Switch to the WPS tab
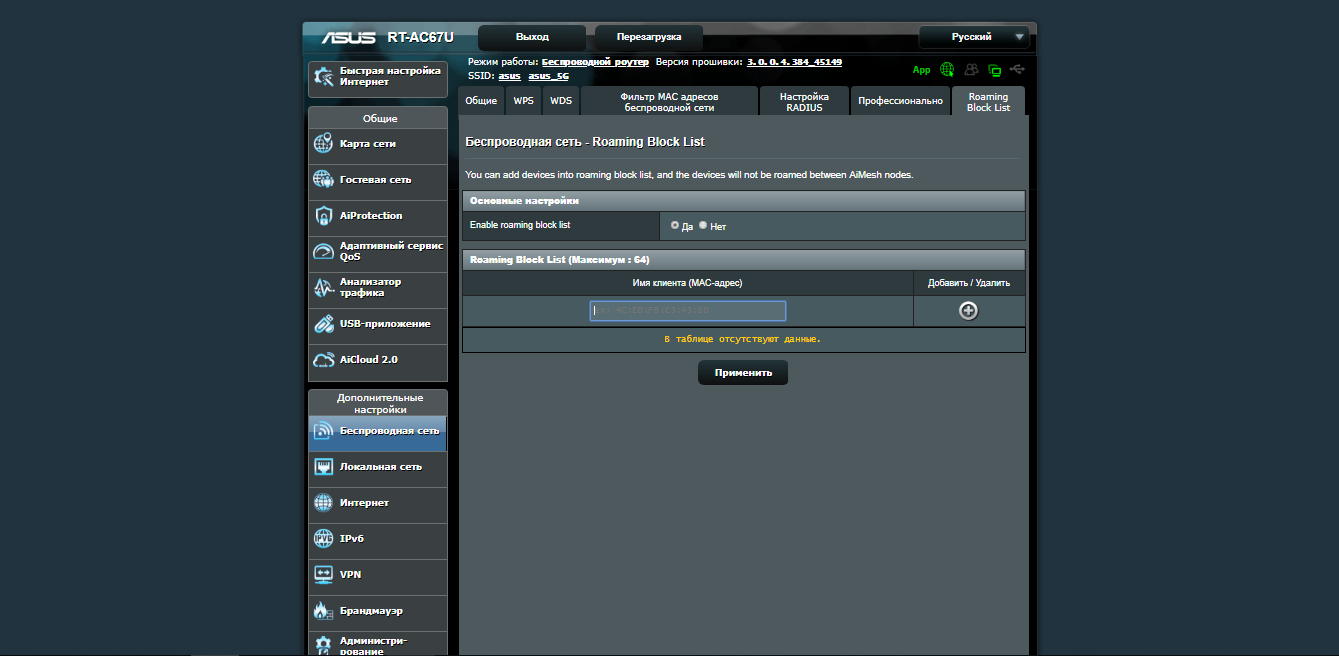 (523, 101)
